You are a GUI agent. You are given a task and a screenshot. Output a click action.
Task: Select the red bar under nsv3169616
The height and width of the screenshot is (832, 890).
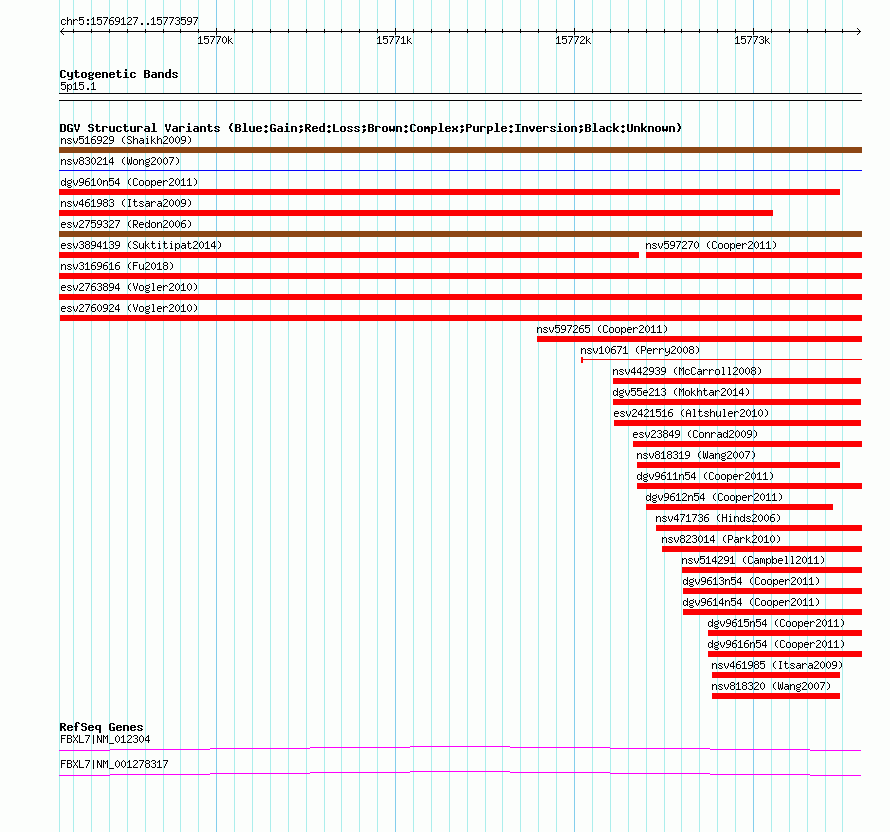click(460, 276)
